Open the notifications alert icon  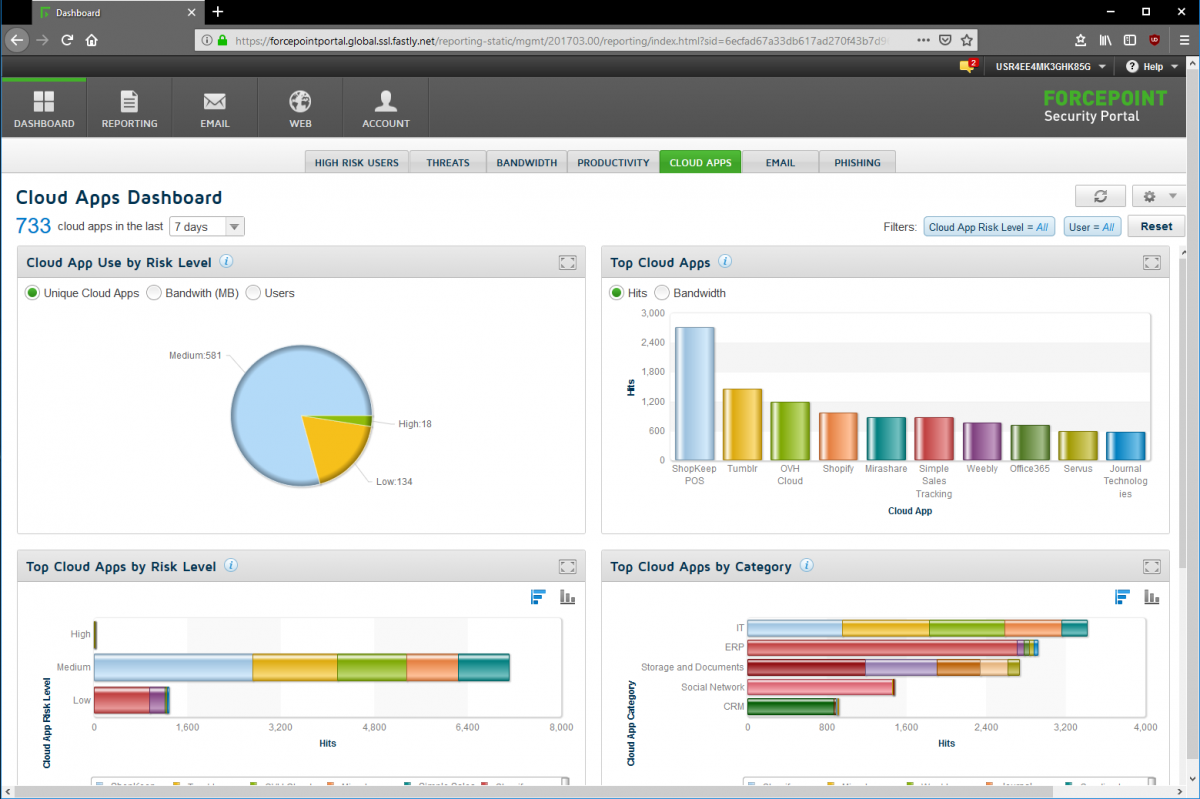point(967,66)
